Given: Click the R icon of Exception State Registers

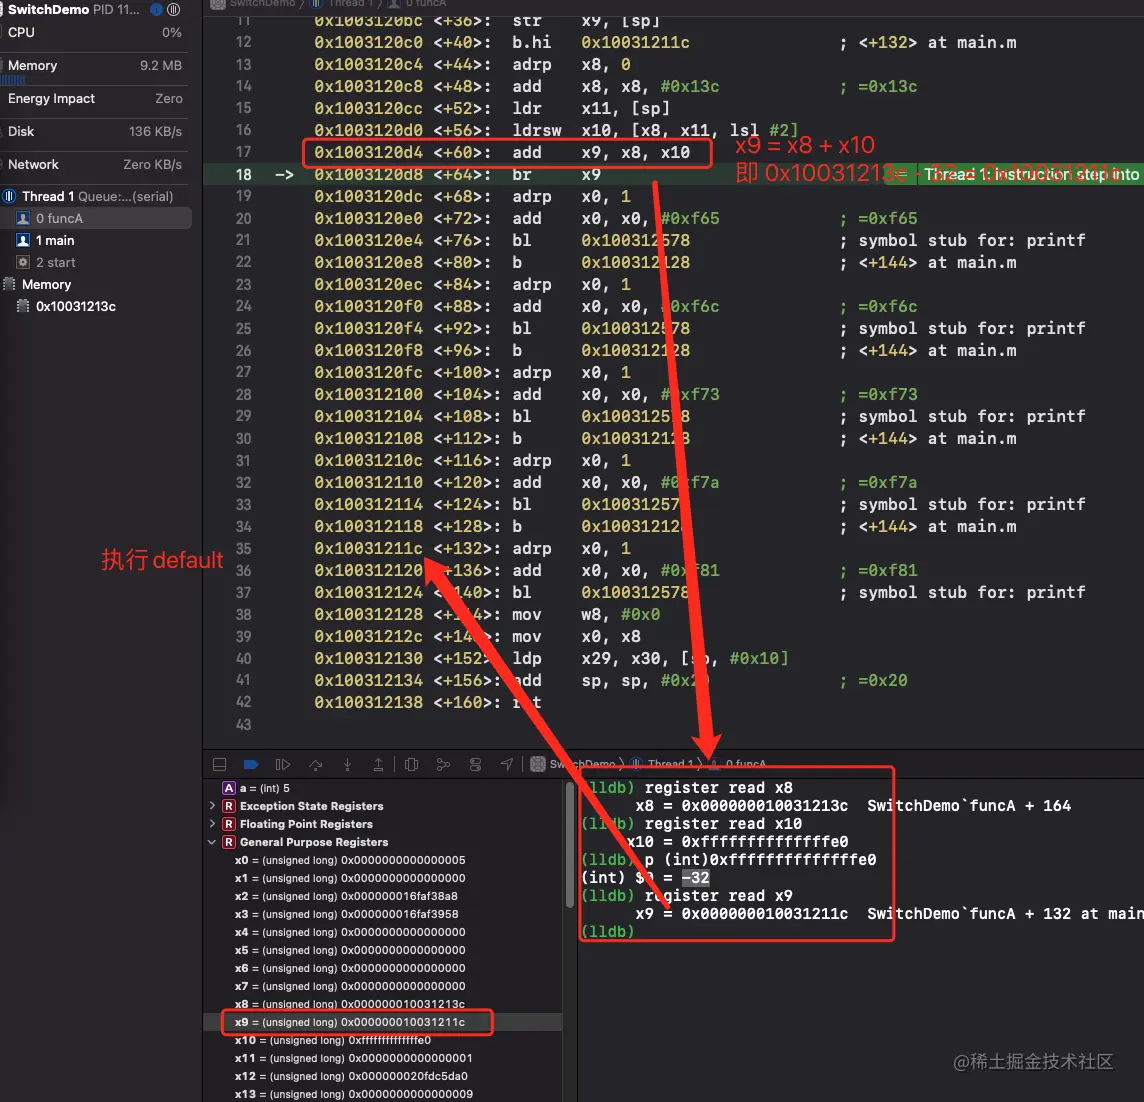Looking at the screenshot, I should point(229,806).
